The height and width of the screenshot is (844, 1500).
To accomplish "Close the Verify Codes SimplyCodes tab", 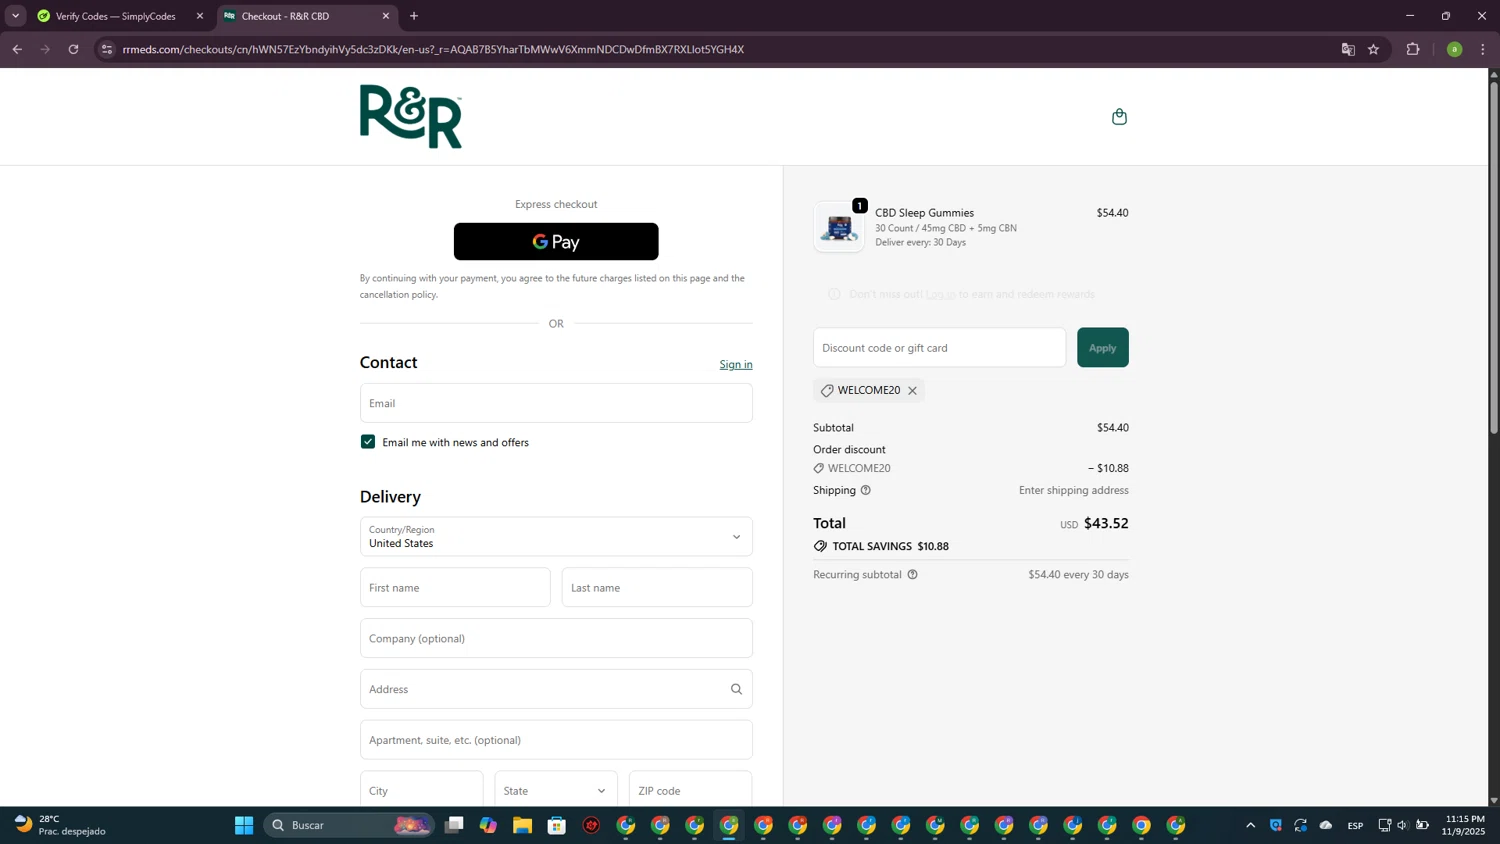I will (200, 16).
